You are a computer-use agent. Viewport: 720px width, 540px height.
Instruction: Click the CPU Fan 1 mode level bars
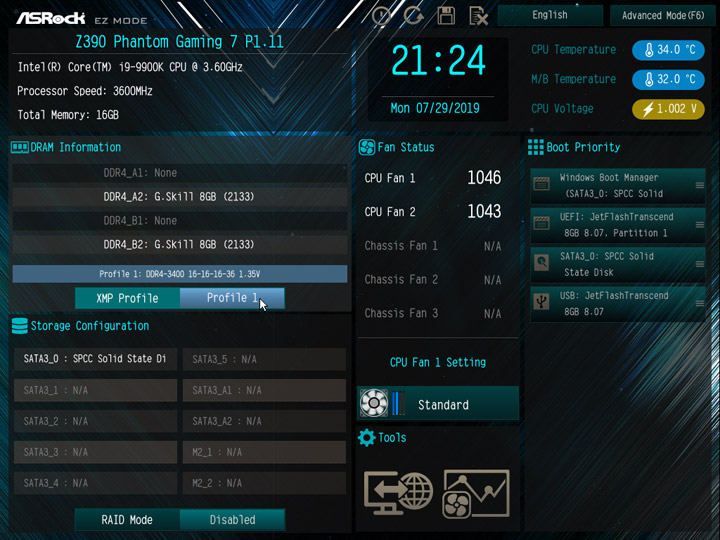(399, 403)
